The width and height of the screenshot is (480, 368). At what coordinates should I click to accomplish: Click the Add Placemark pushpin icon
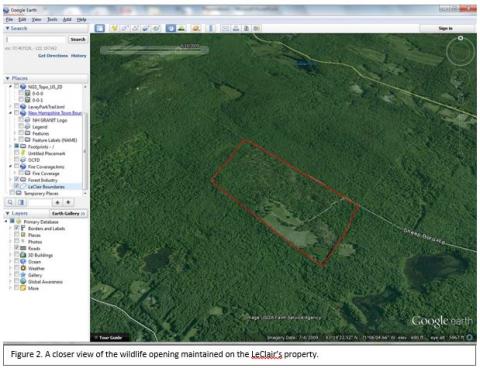coord(114,28)
